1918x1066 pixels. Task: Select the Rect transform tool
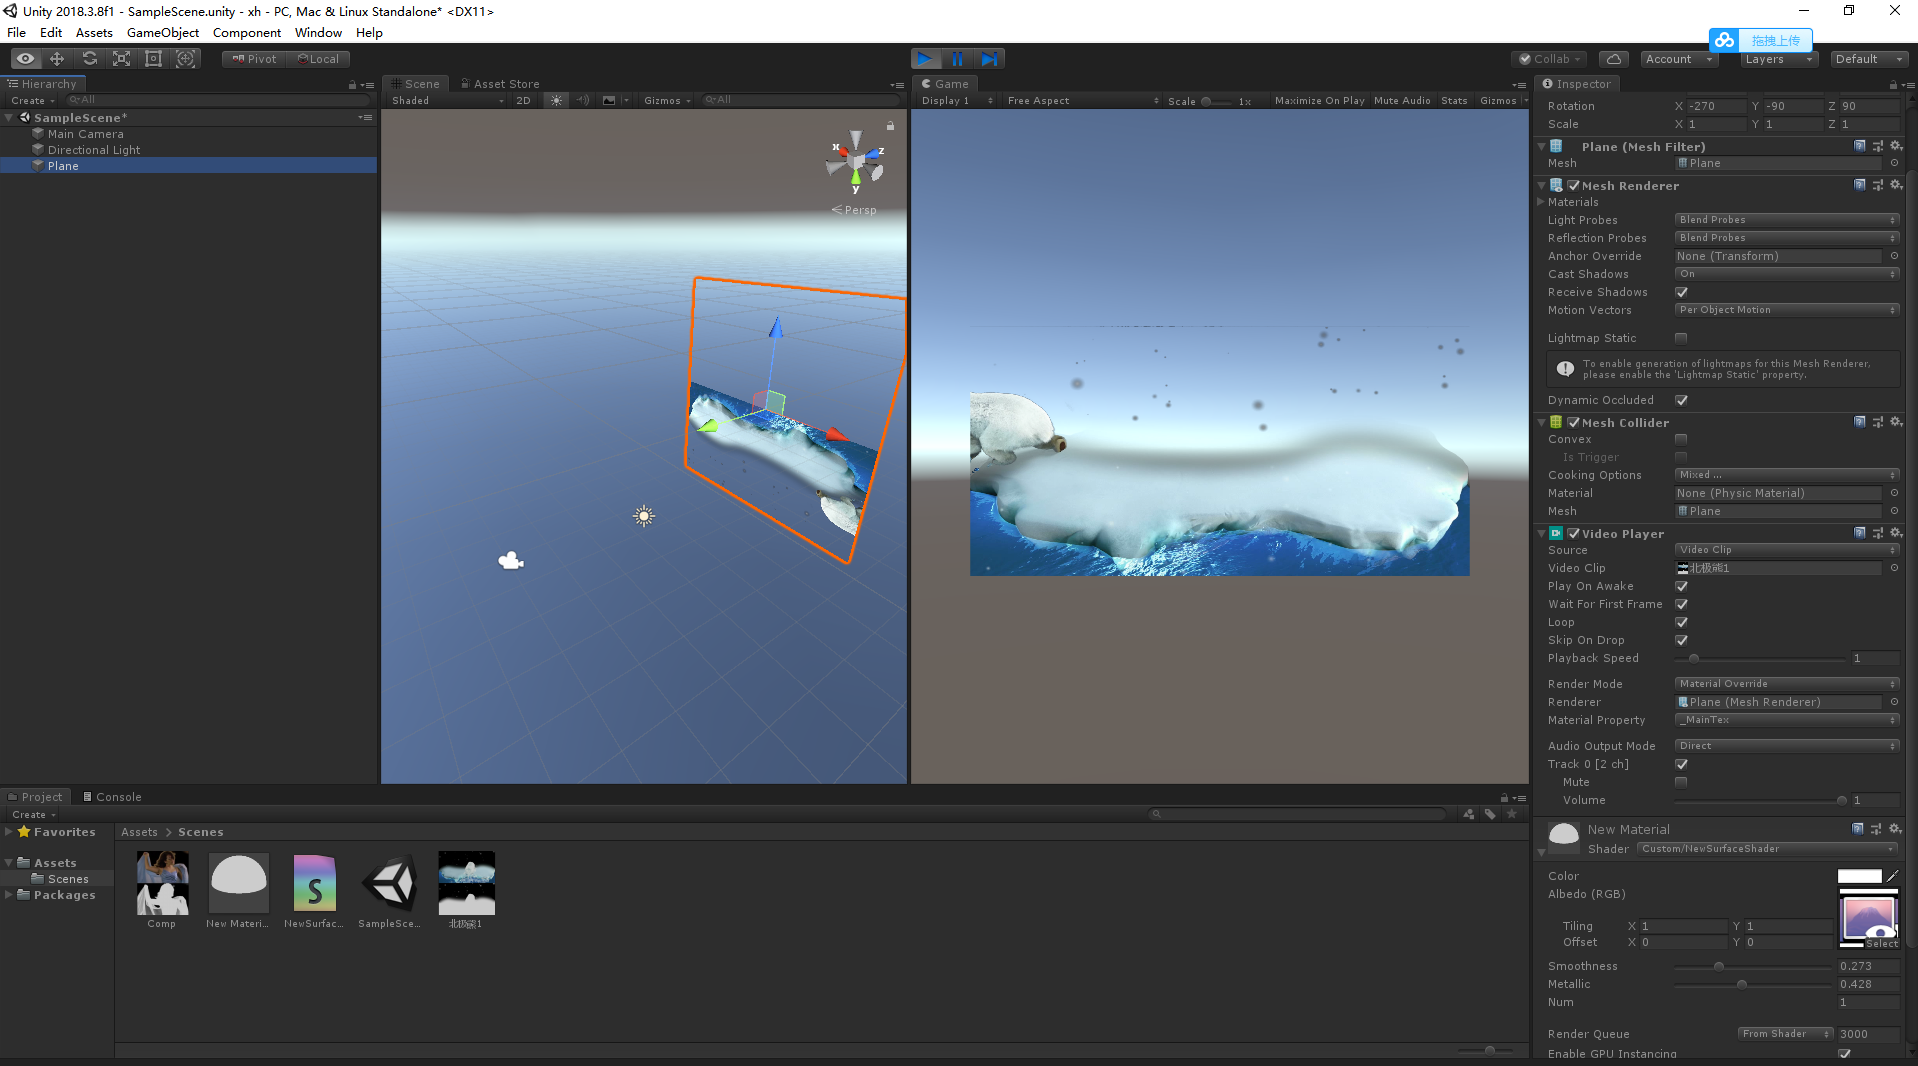pos(153,58)
